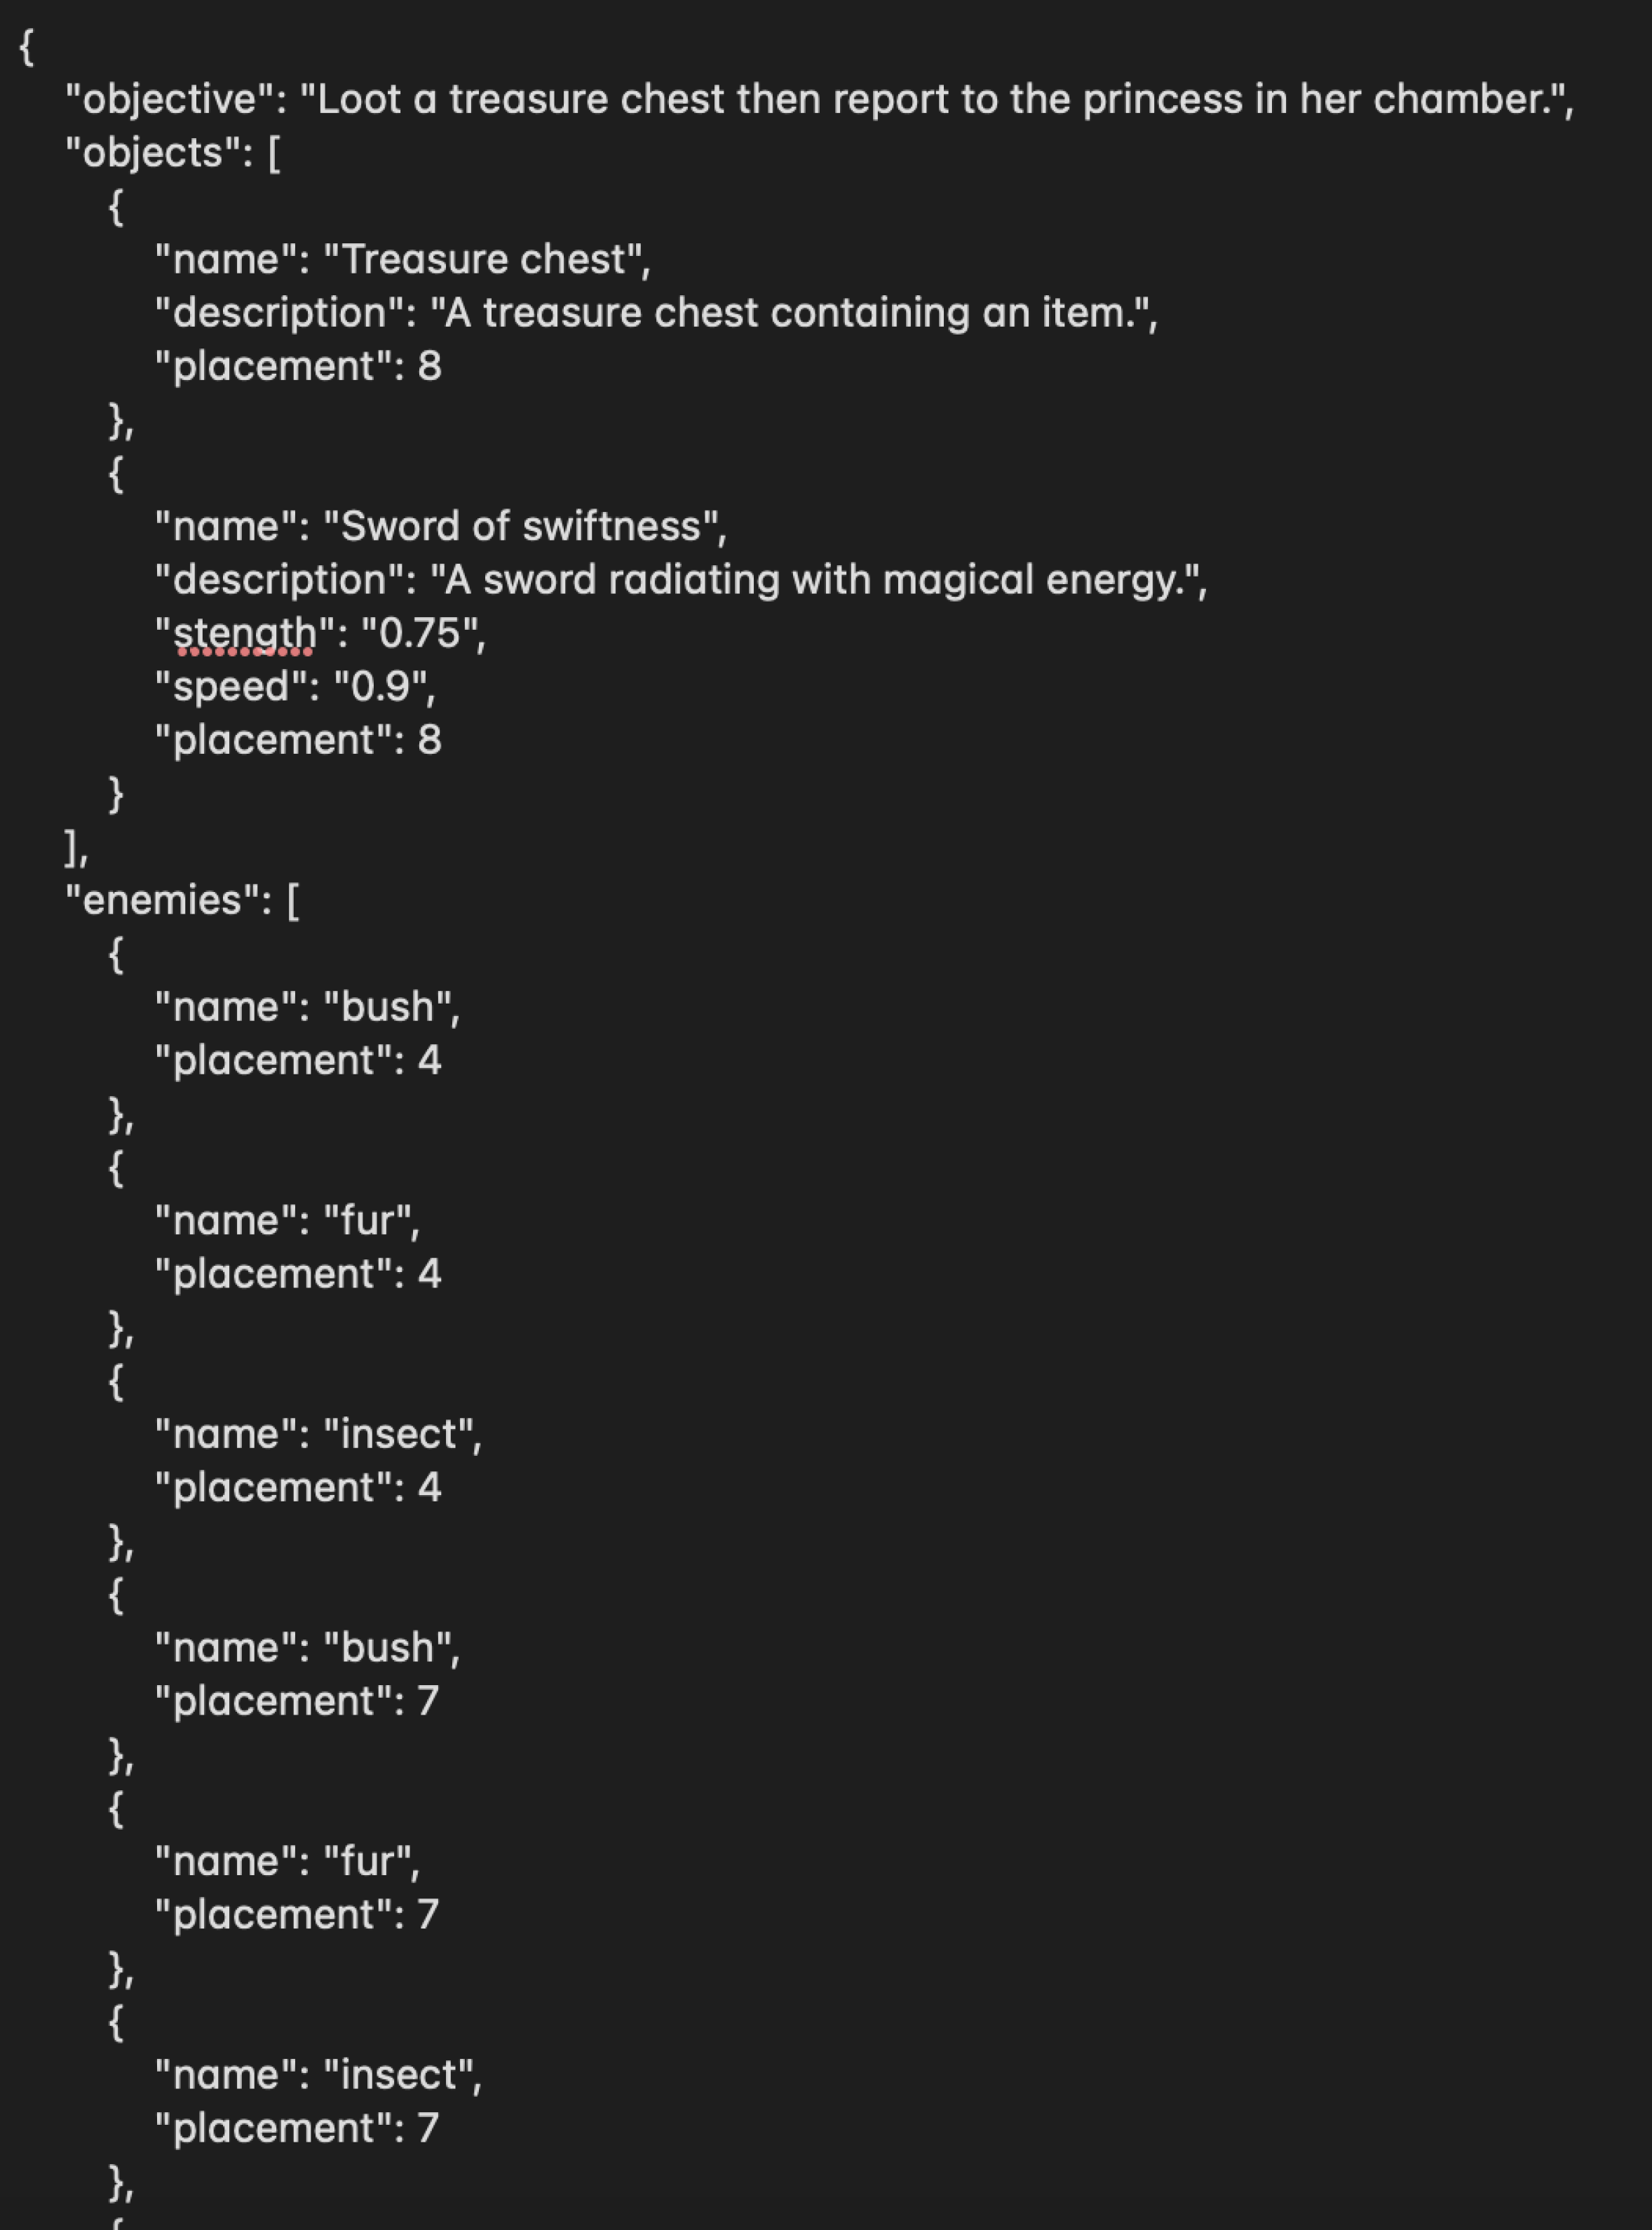Click the misspelled "stength" key

click(x=245, y=633)
